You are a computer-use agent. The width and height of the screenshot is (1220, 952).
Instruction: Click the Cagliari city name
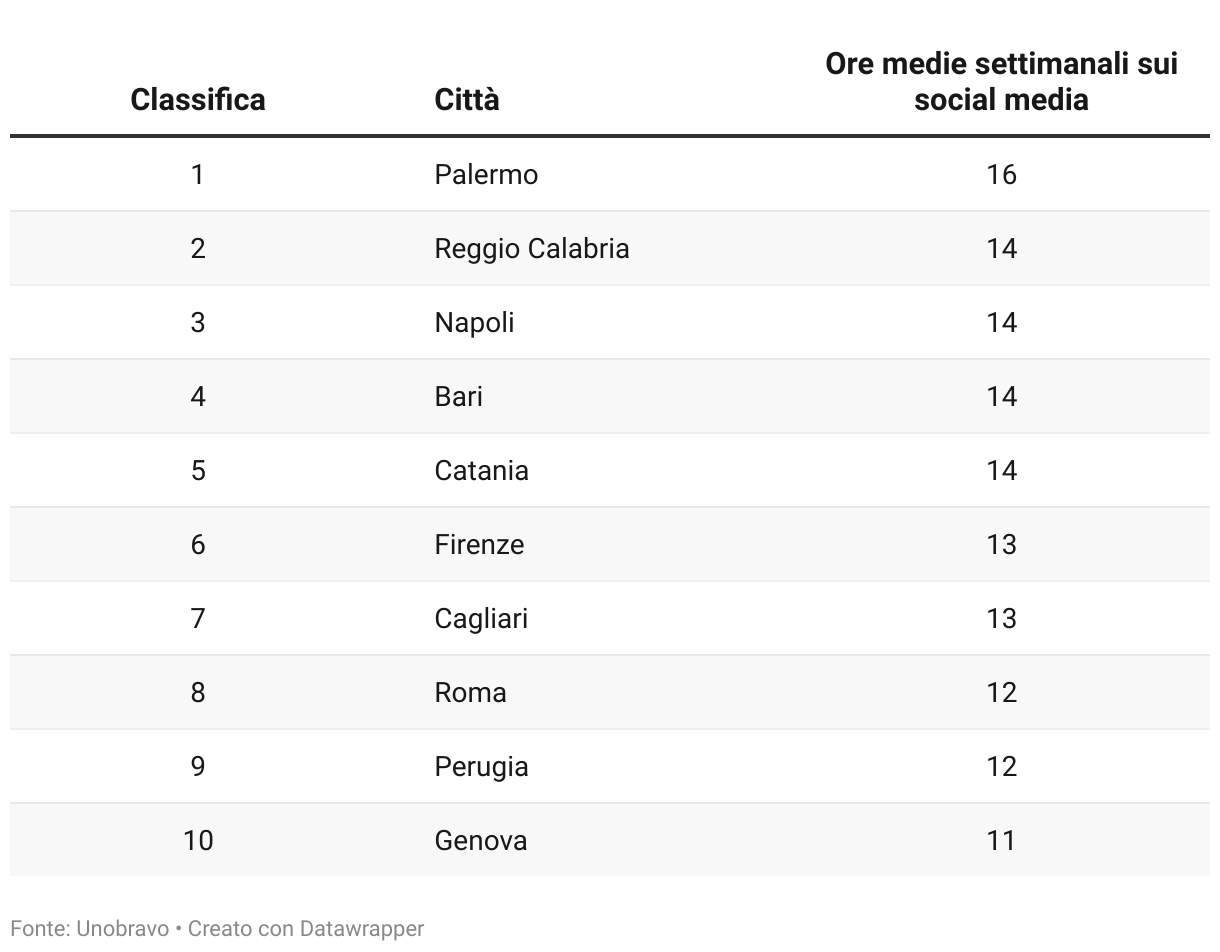pyautogui.click(x=481, y=619)
